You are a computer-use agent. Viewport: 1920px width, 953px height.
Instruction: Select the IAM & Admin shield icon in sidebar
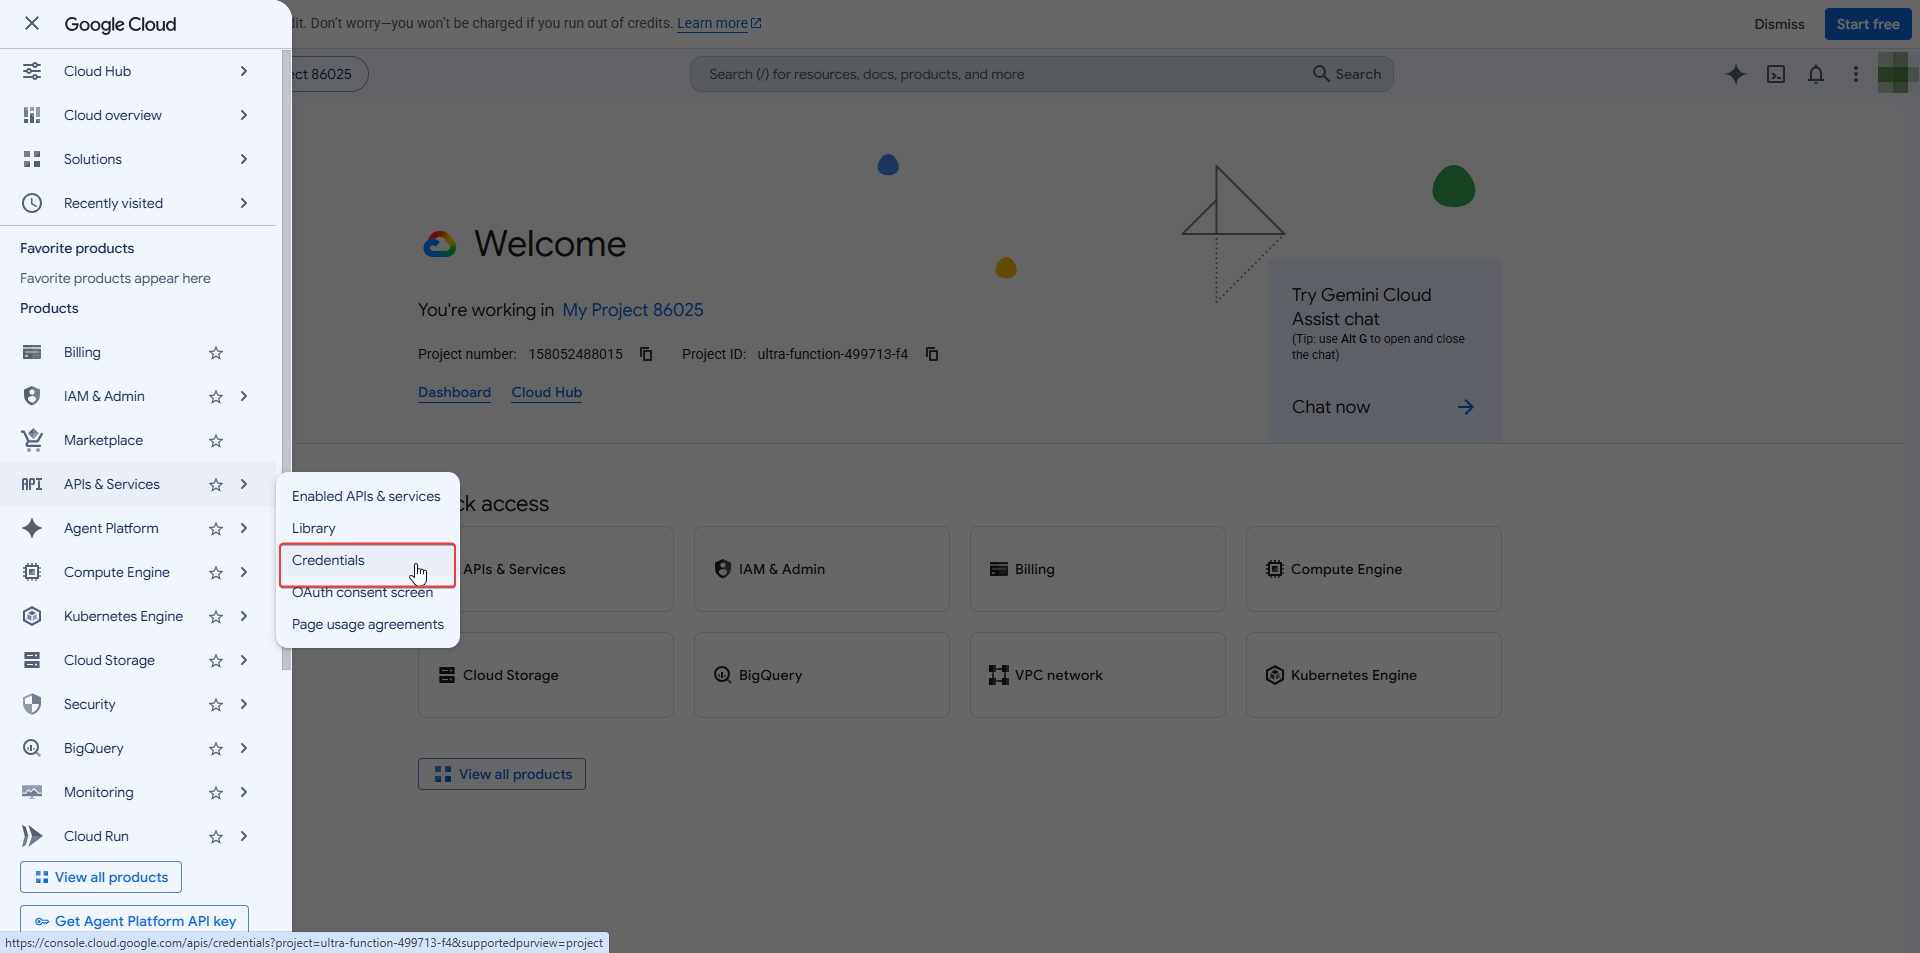(x=32, y=396)
